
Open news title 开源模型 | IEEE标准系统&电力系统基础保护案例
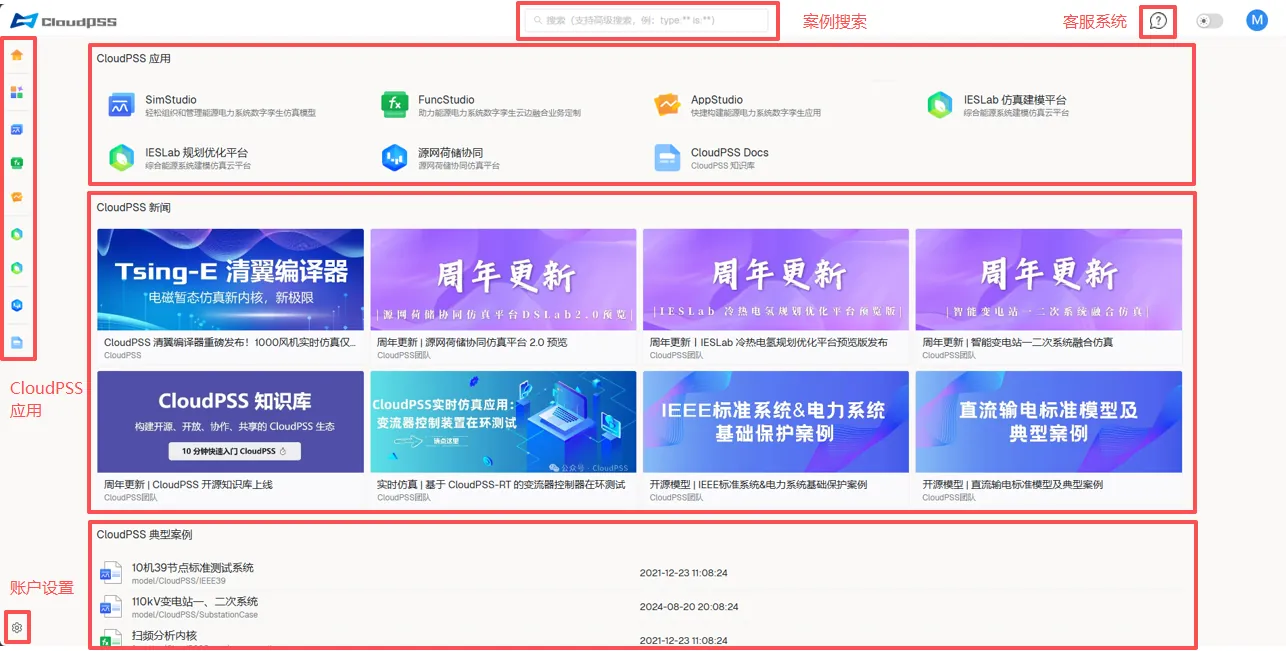pos(759,485)
